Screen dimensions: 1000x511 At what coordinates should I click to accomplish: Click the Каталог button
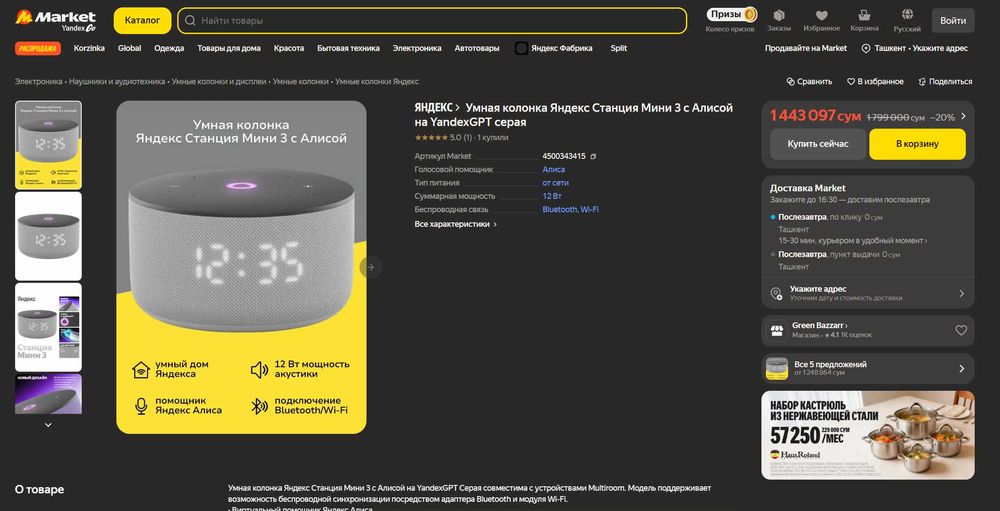[x=142, y=20]
